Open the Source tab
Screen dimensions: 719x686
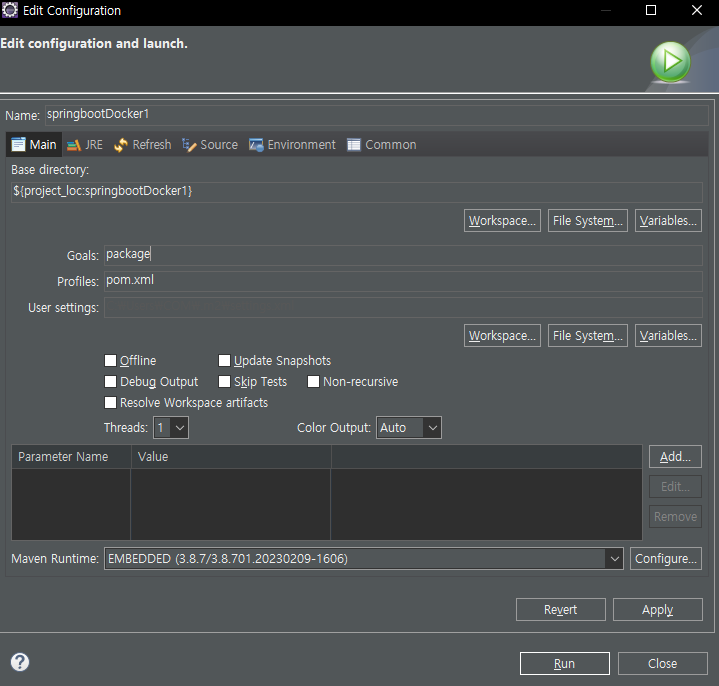[210, 145]
